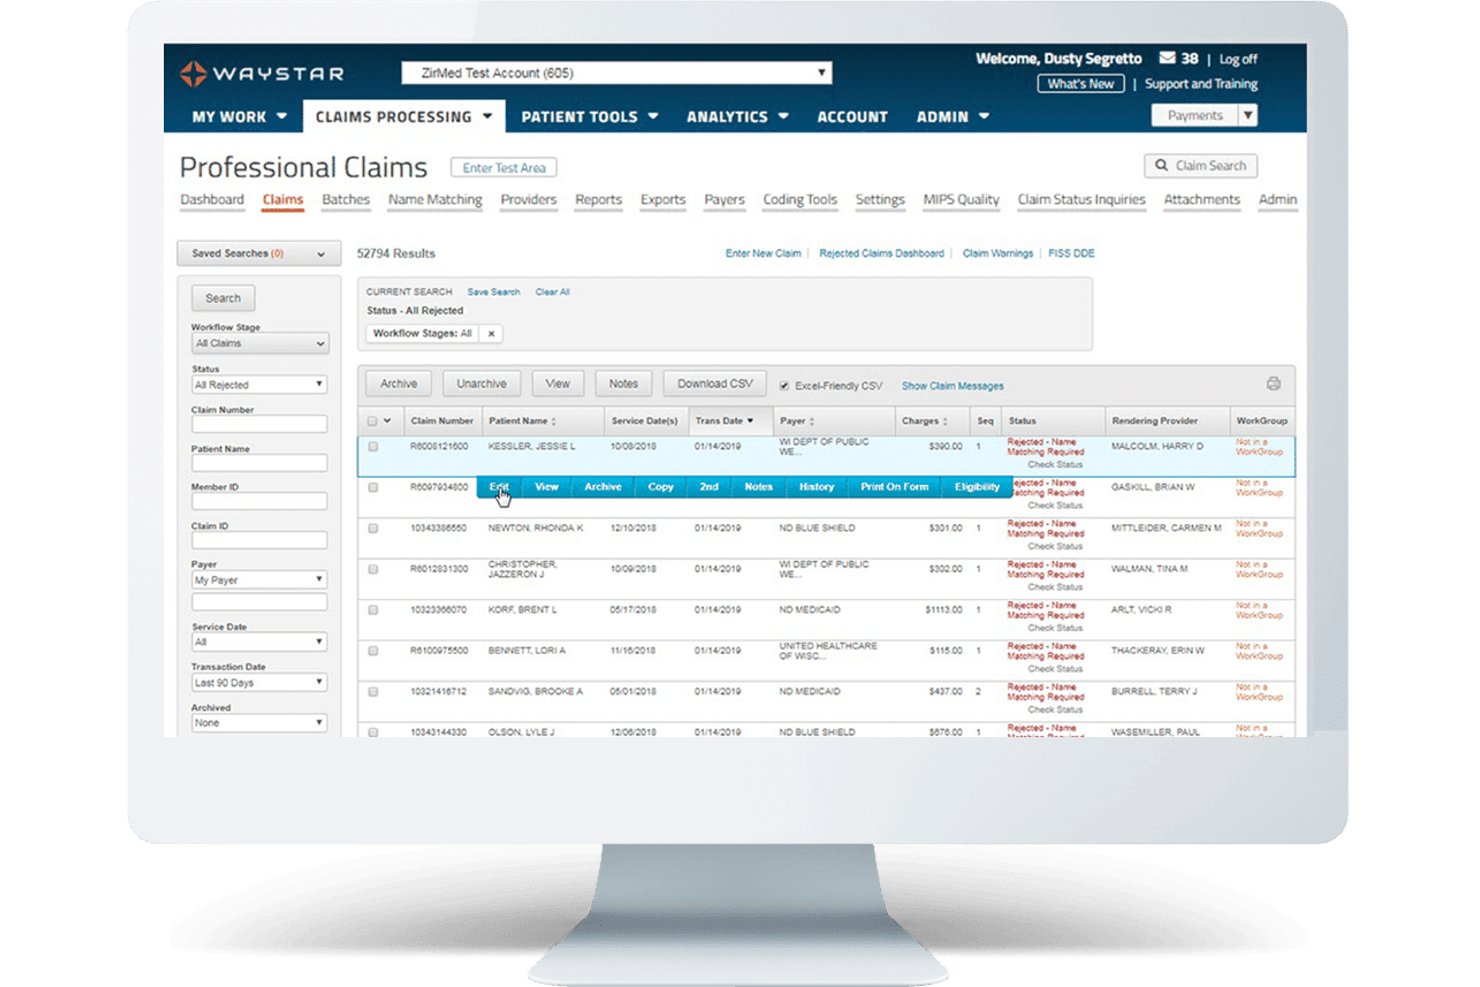The width and height of the screenshot is (1480, 987).
Task: Toggle Excel-Friendly CSV checkbox
Action: (784, 386)
